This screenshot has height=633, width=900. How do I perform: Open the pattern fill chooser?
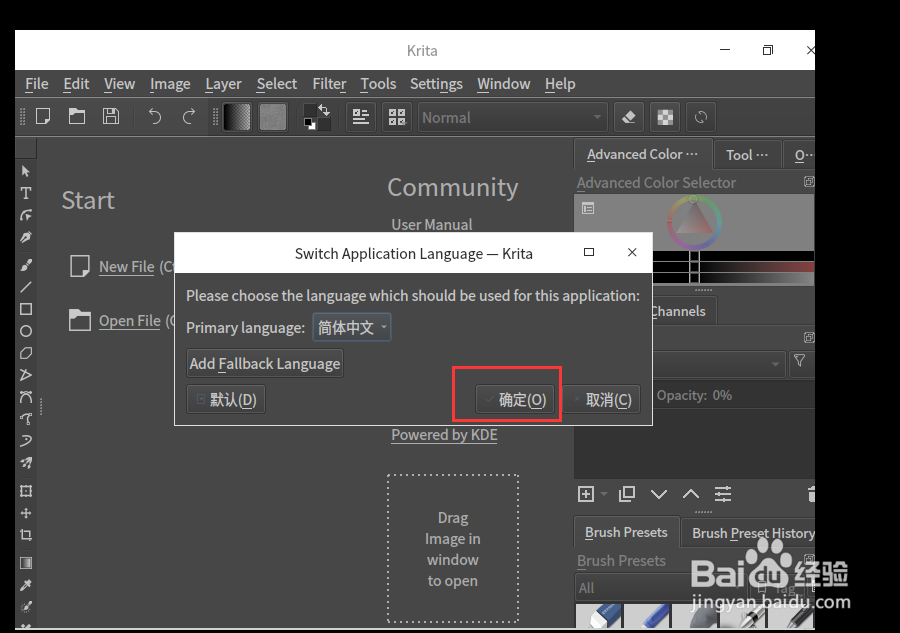273,117
